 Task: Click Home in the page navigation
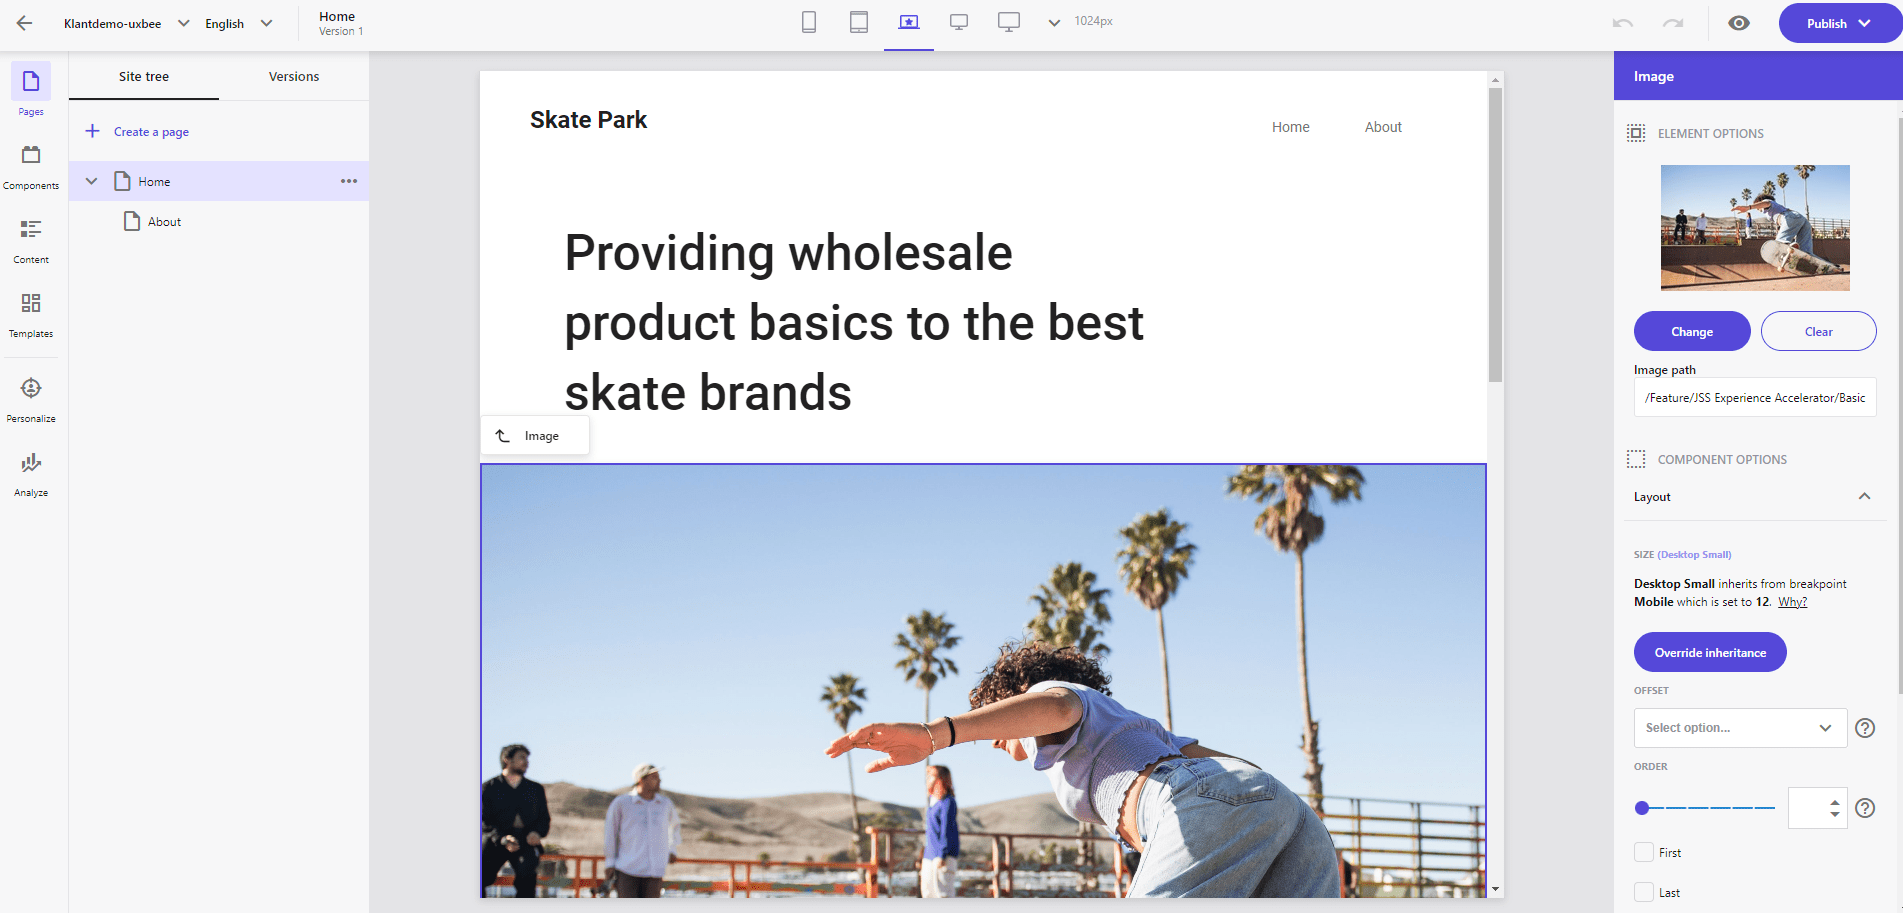1290,127
